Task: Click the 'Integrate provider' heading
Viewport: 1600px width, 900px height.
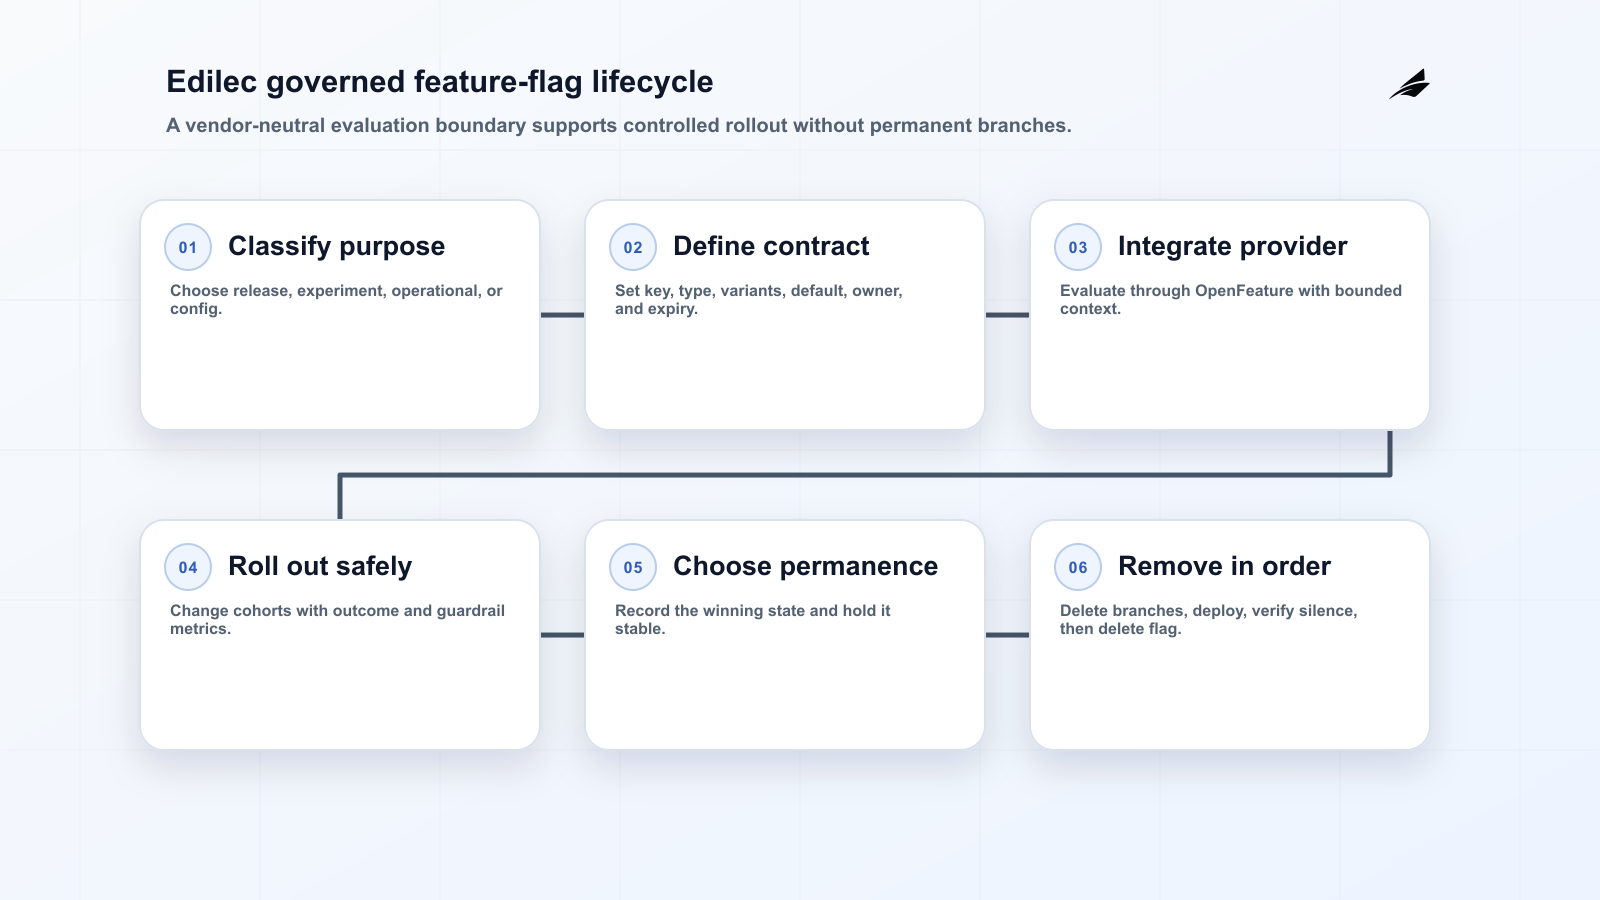Action: [x=1233, y=246]
